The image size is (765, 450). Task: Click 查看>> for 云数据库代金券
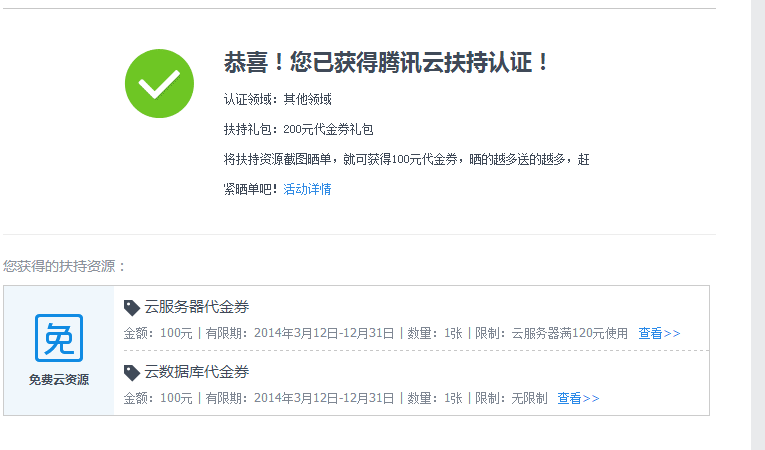[578, 398]
